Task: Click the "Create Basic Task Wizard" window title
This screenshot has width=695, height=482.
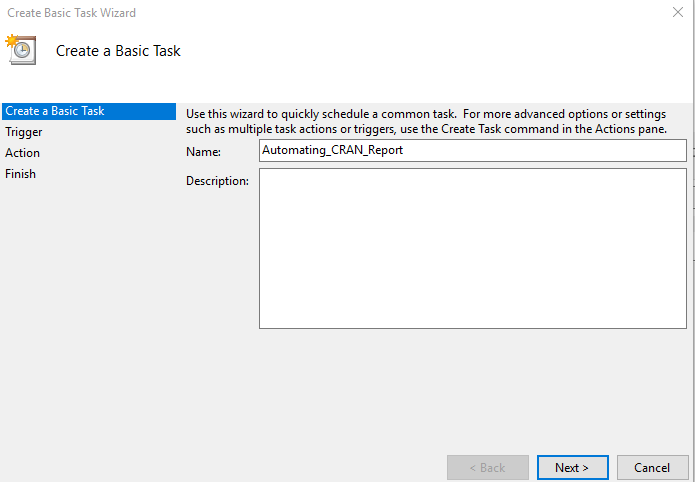Action: point(71,13)
